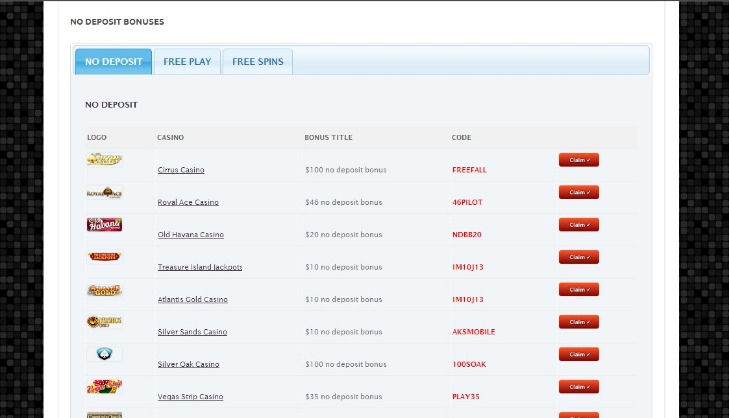Click the NO DEPOSIT BONUSES page heading
Screen dimensions: 729x418
click(117, 22)
